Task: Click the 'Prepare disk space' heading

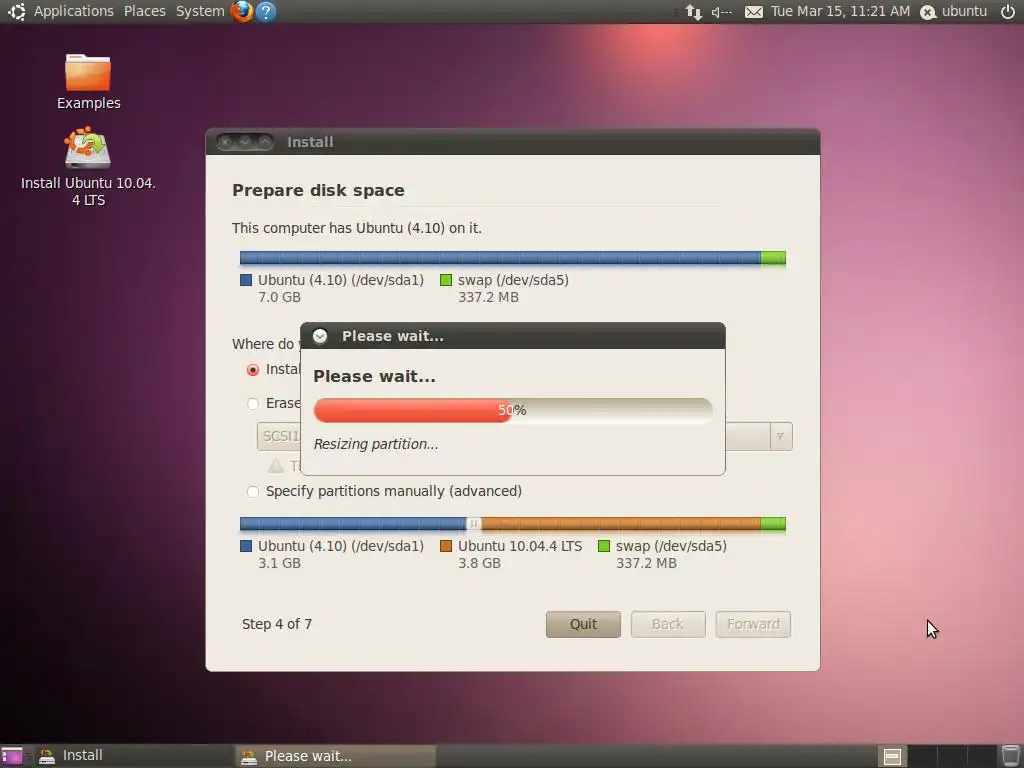Action: click(x=319, y=191)
